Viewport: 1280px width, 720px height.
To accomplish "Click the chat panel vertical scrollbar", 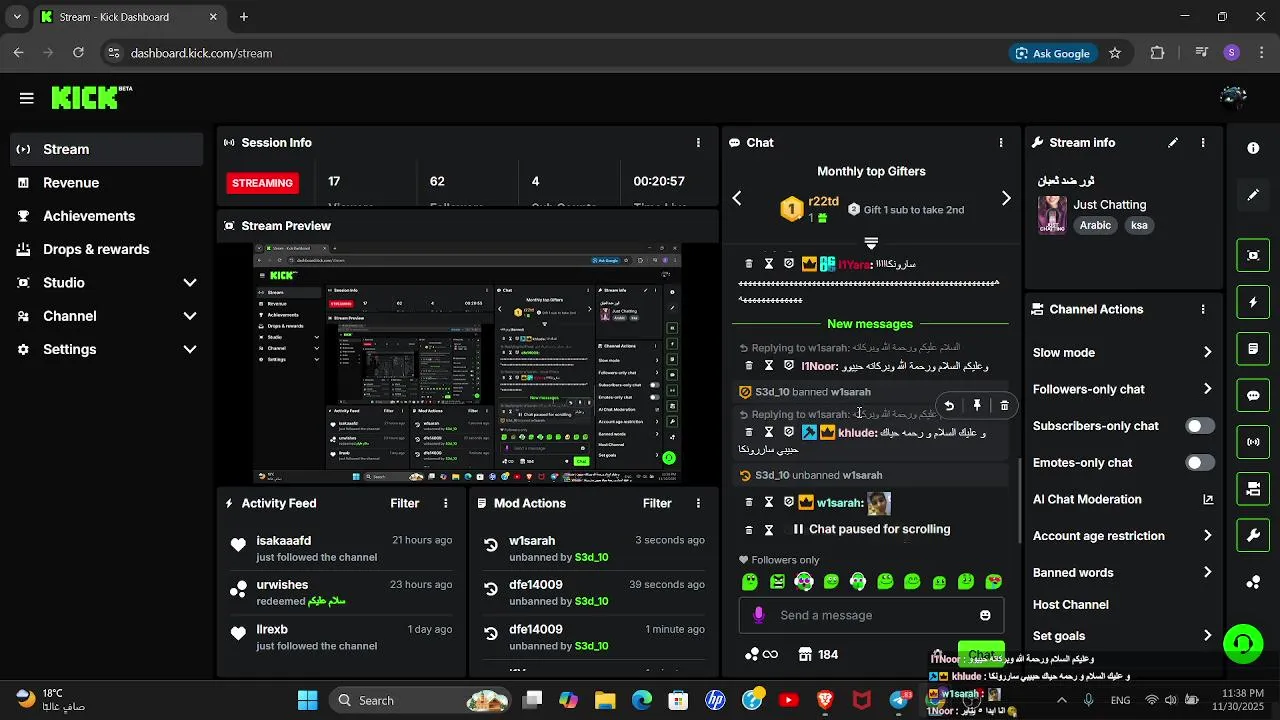I will pos(1018,500).
